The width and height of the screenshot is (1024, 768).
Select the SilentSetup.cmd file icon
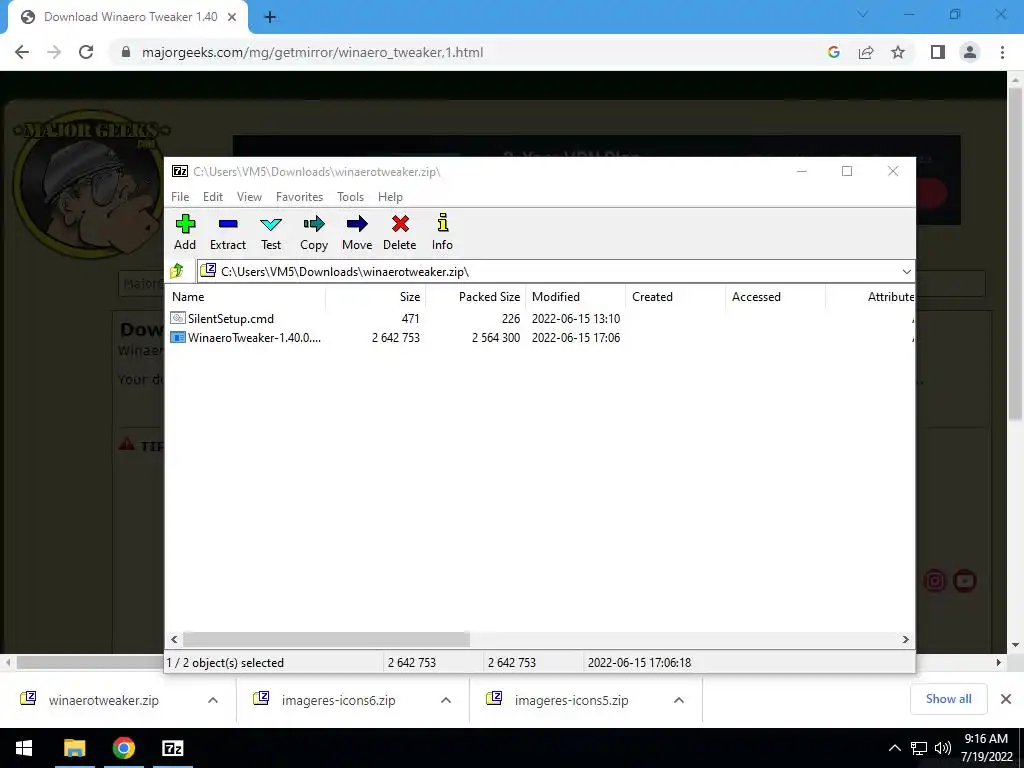178,318
